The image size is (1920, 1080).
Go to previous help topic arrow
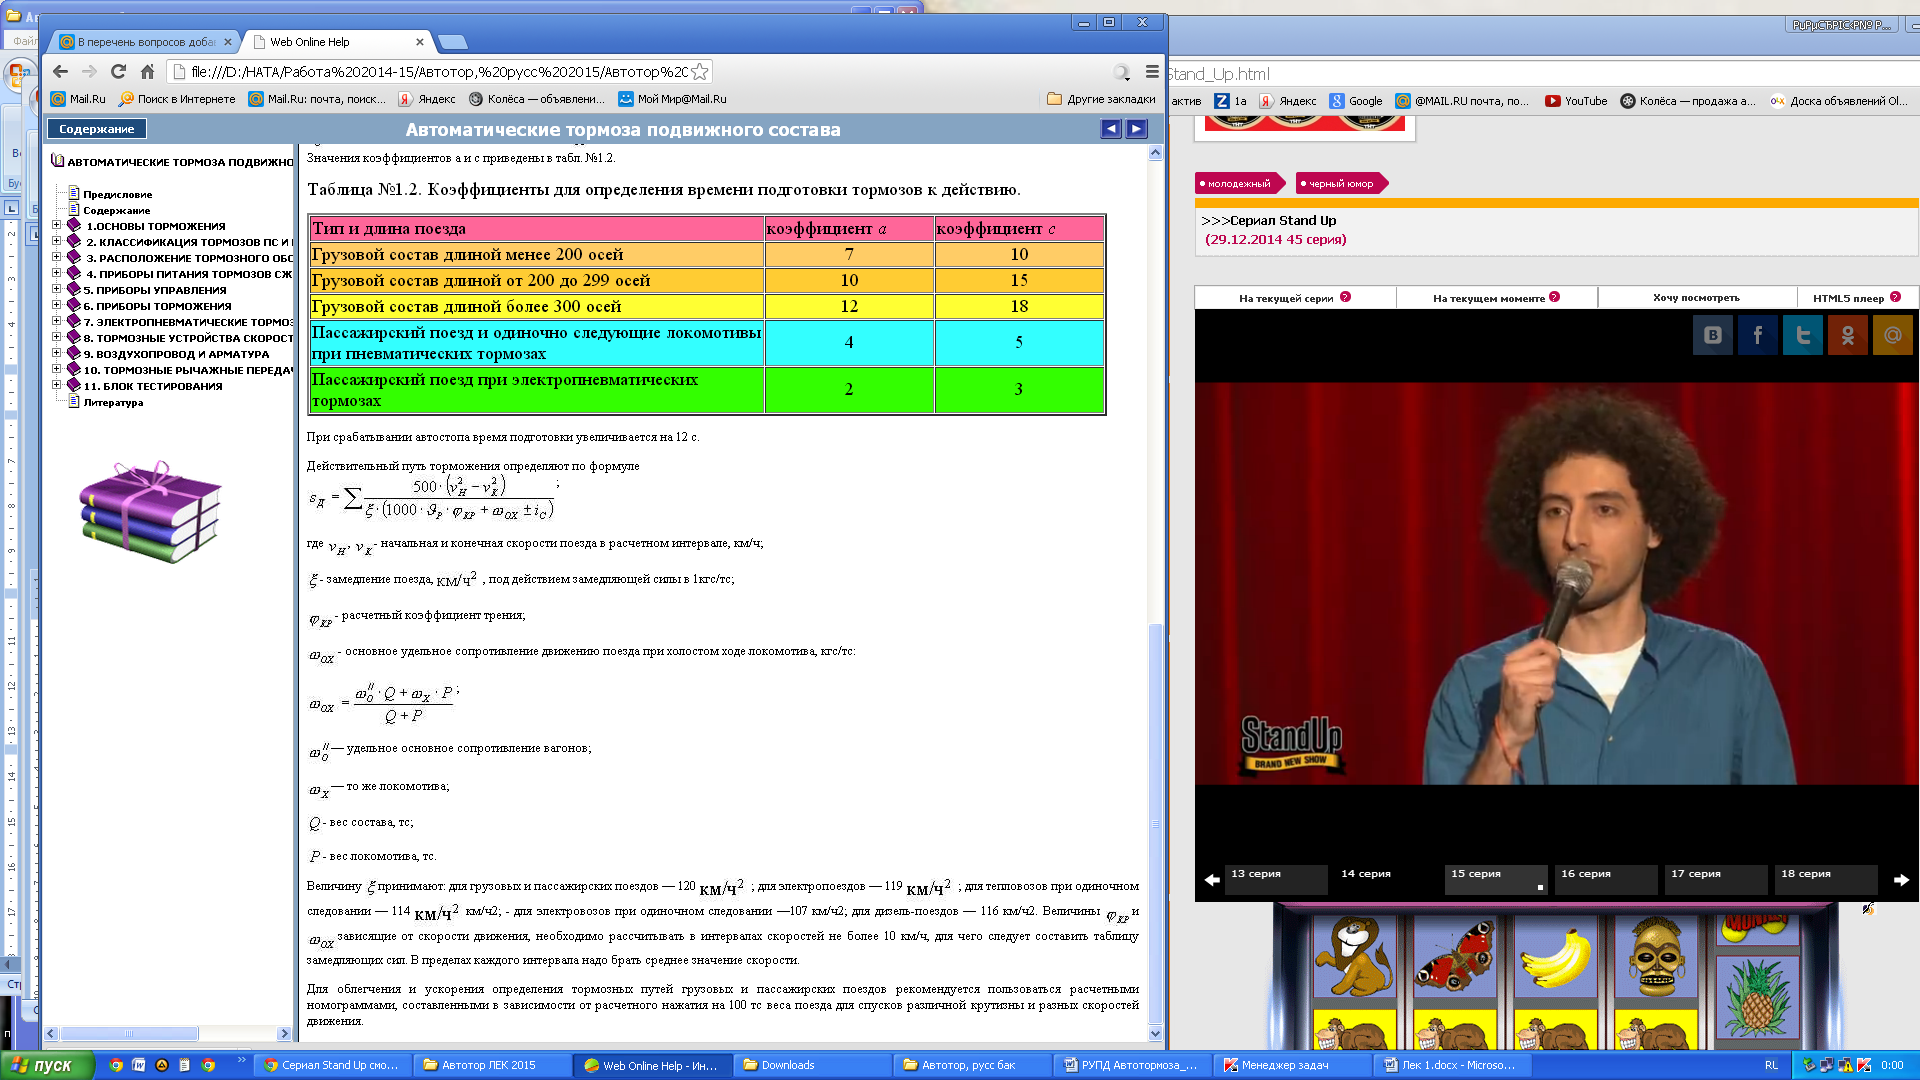click(1111, 129)
